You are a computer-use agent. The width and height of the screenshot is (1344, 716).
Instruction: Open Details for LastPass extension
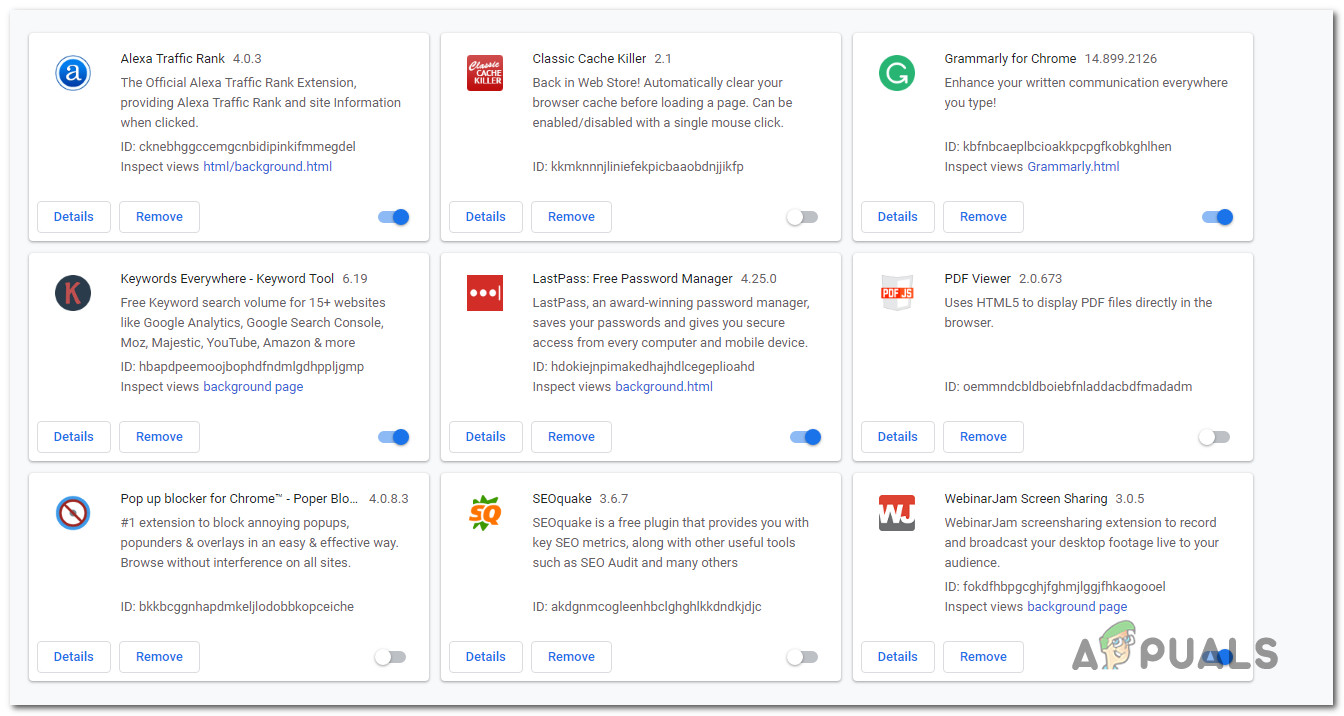point(485,437)
